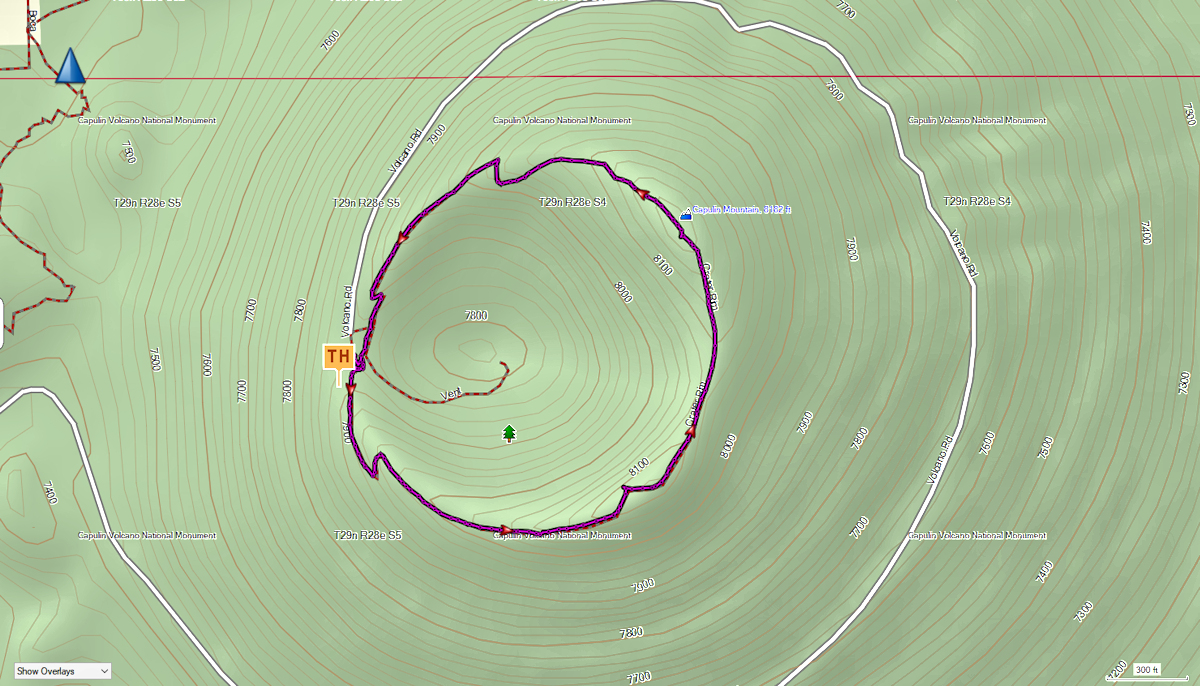Select the Capulin Mountain summit peak icon
Image resolution: width=1200 pixels, height=686 pixels.
(686, 214)
